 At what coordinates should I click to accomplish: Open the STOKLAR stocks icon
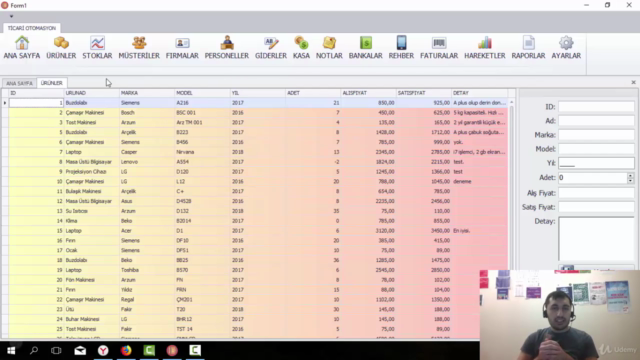point(97,48)
